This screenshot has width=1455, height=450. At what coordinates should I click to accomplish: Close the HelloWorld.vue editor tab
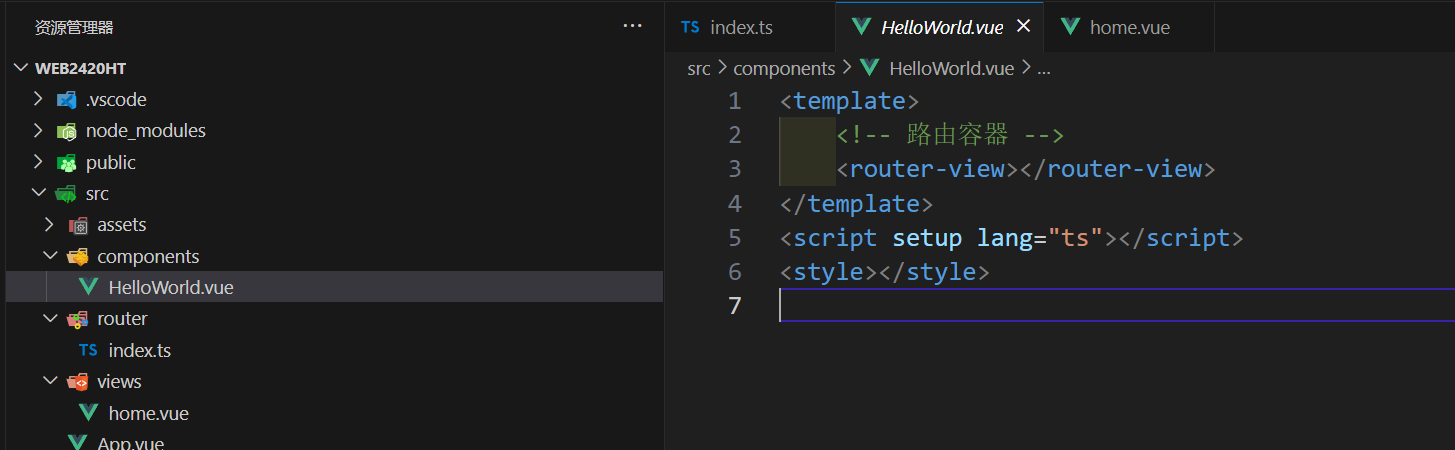click(x=1023, y=27)
